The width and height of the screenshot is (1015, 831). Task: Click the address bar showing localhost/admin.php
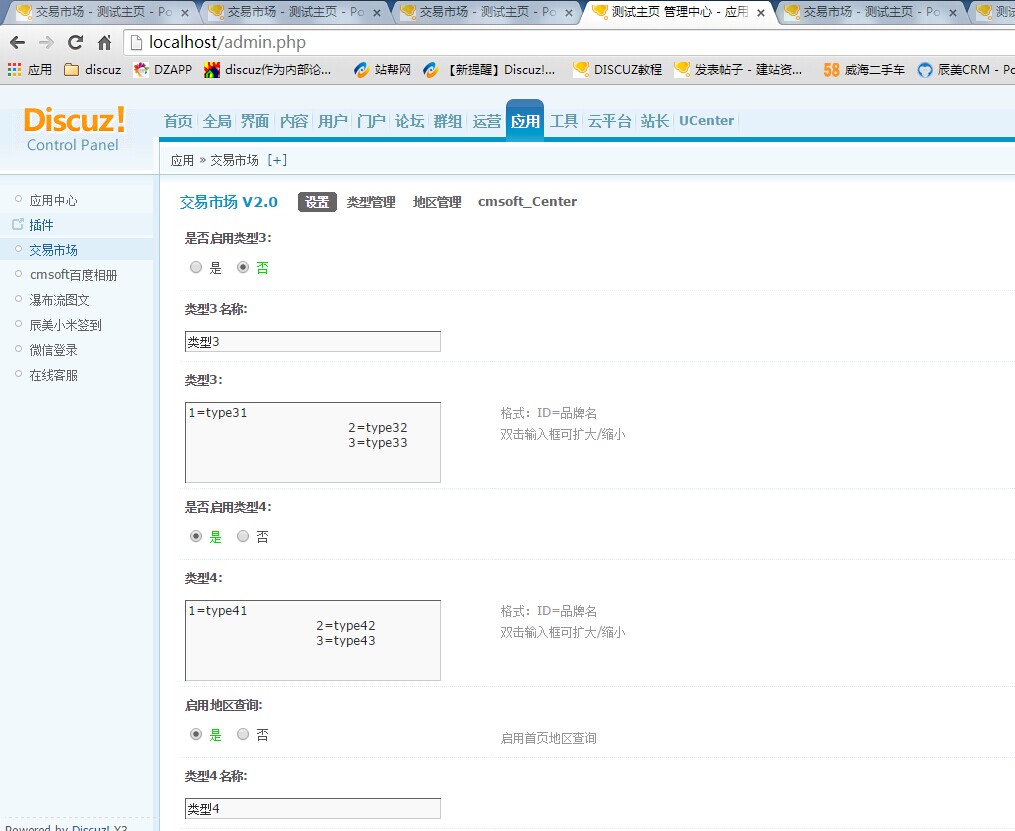[x=570, y=43]
